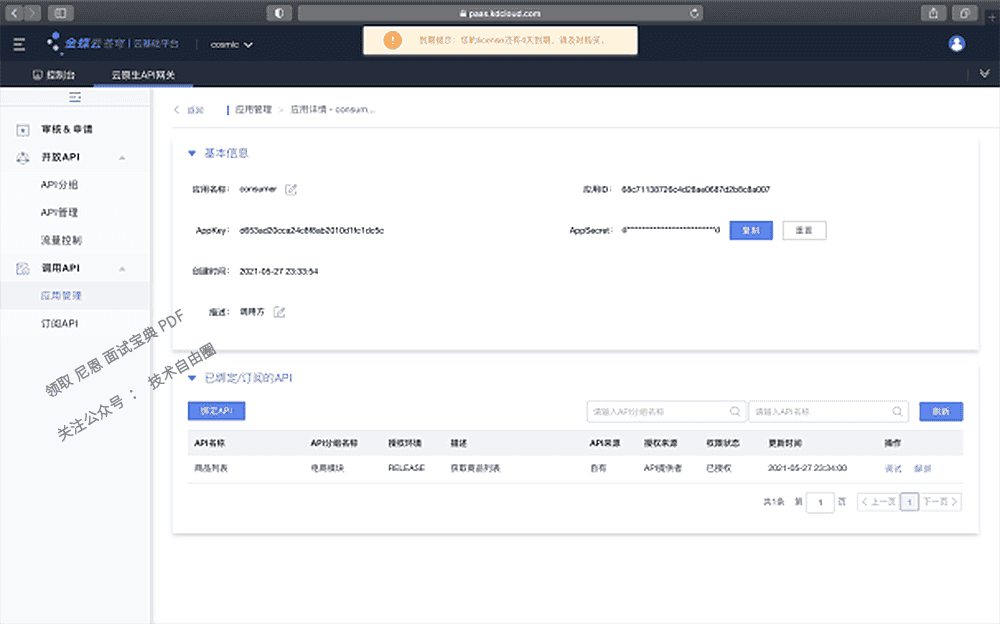Collapse the 基本信息 section
This screenshot has width=1000, height=624.
pyautogui.click(x=191, y=152)
